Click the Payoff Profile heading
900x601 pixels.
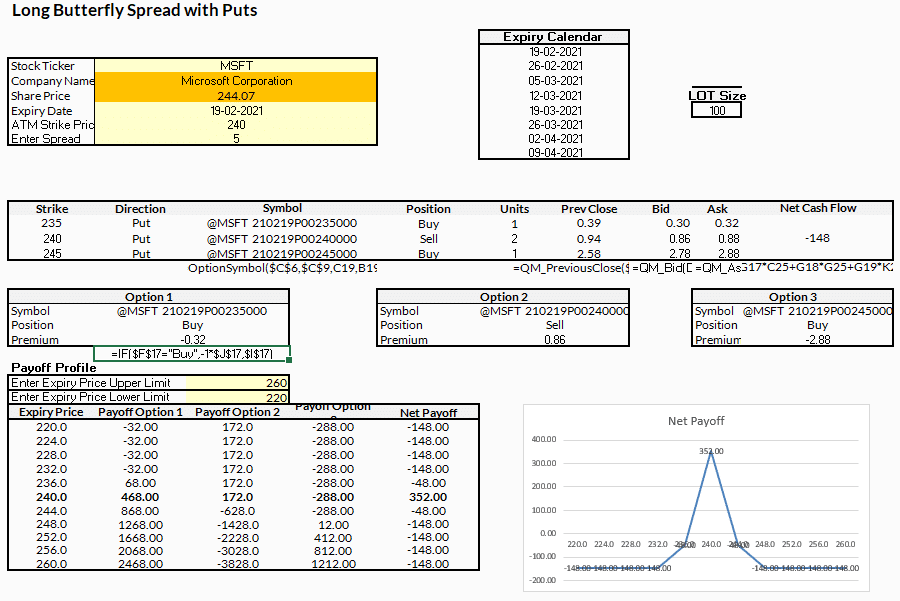coord(53,367)
